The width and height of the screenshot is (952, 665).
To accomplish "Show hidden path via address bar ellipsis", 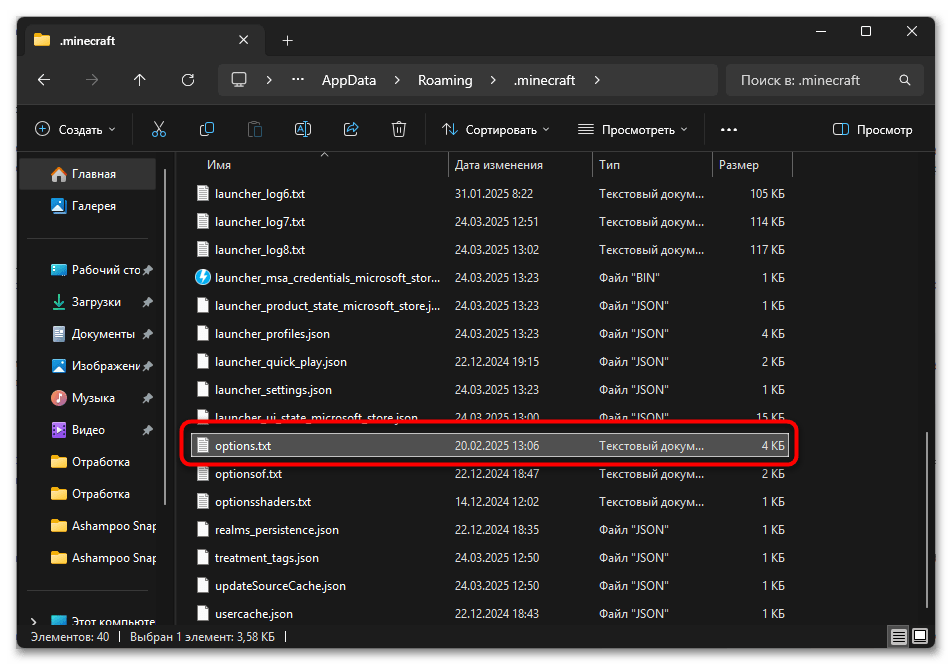I will (x=298, y=80).
